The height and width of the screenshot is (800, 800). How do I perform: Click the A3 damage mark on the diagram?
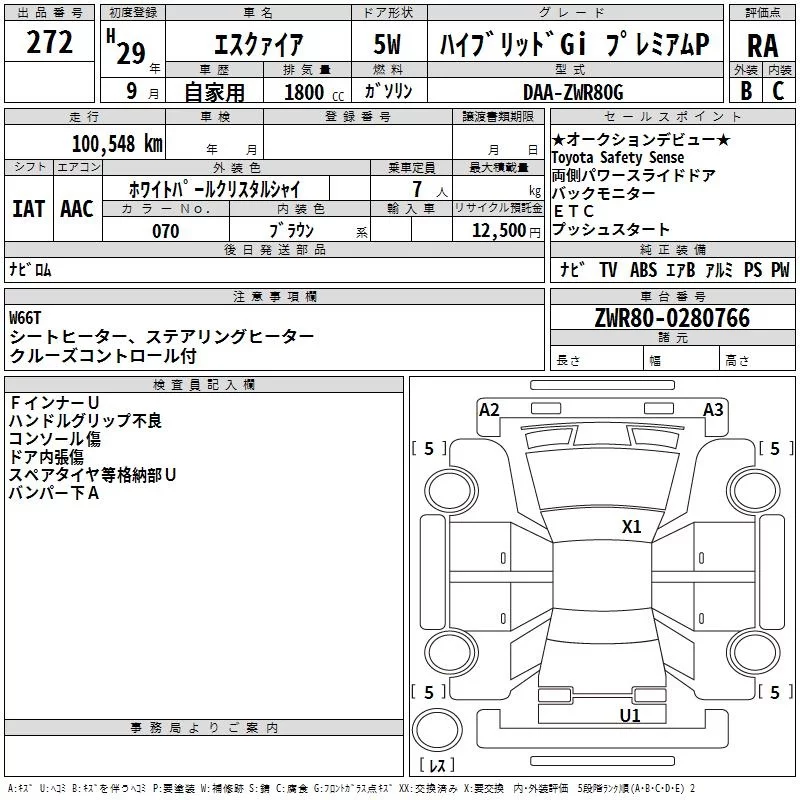click(x=713, y=409)
